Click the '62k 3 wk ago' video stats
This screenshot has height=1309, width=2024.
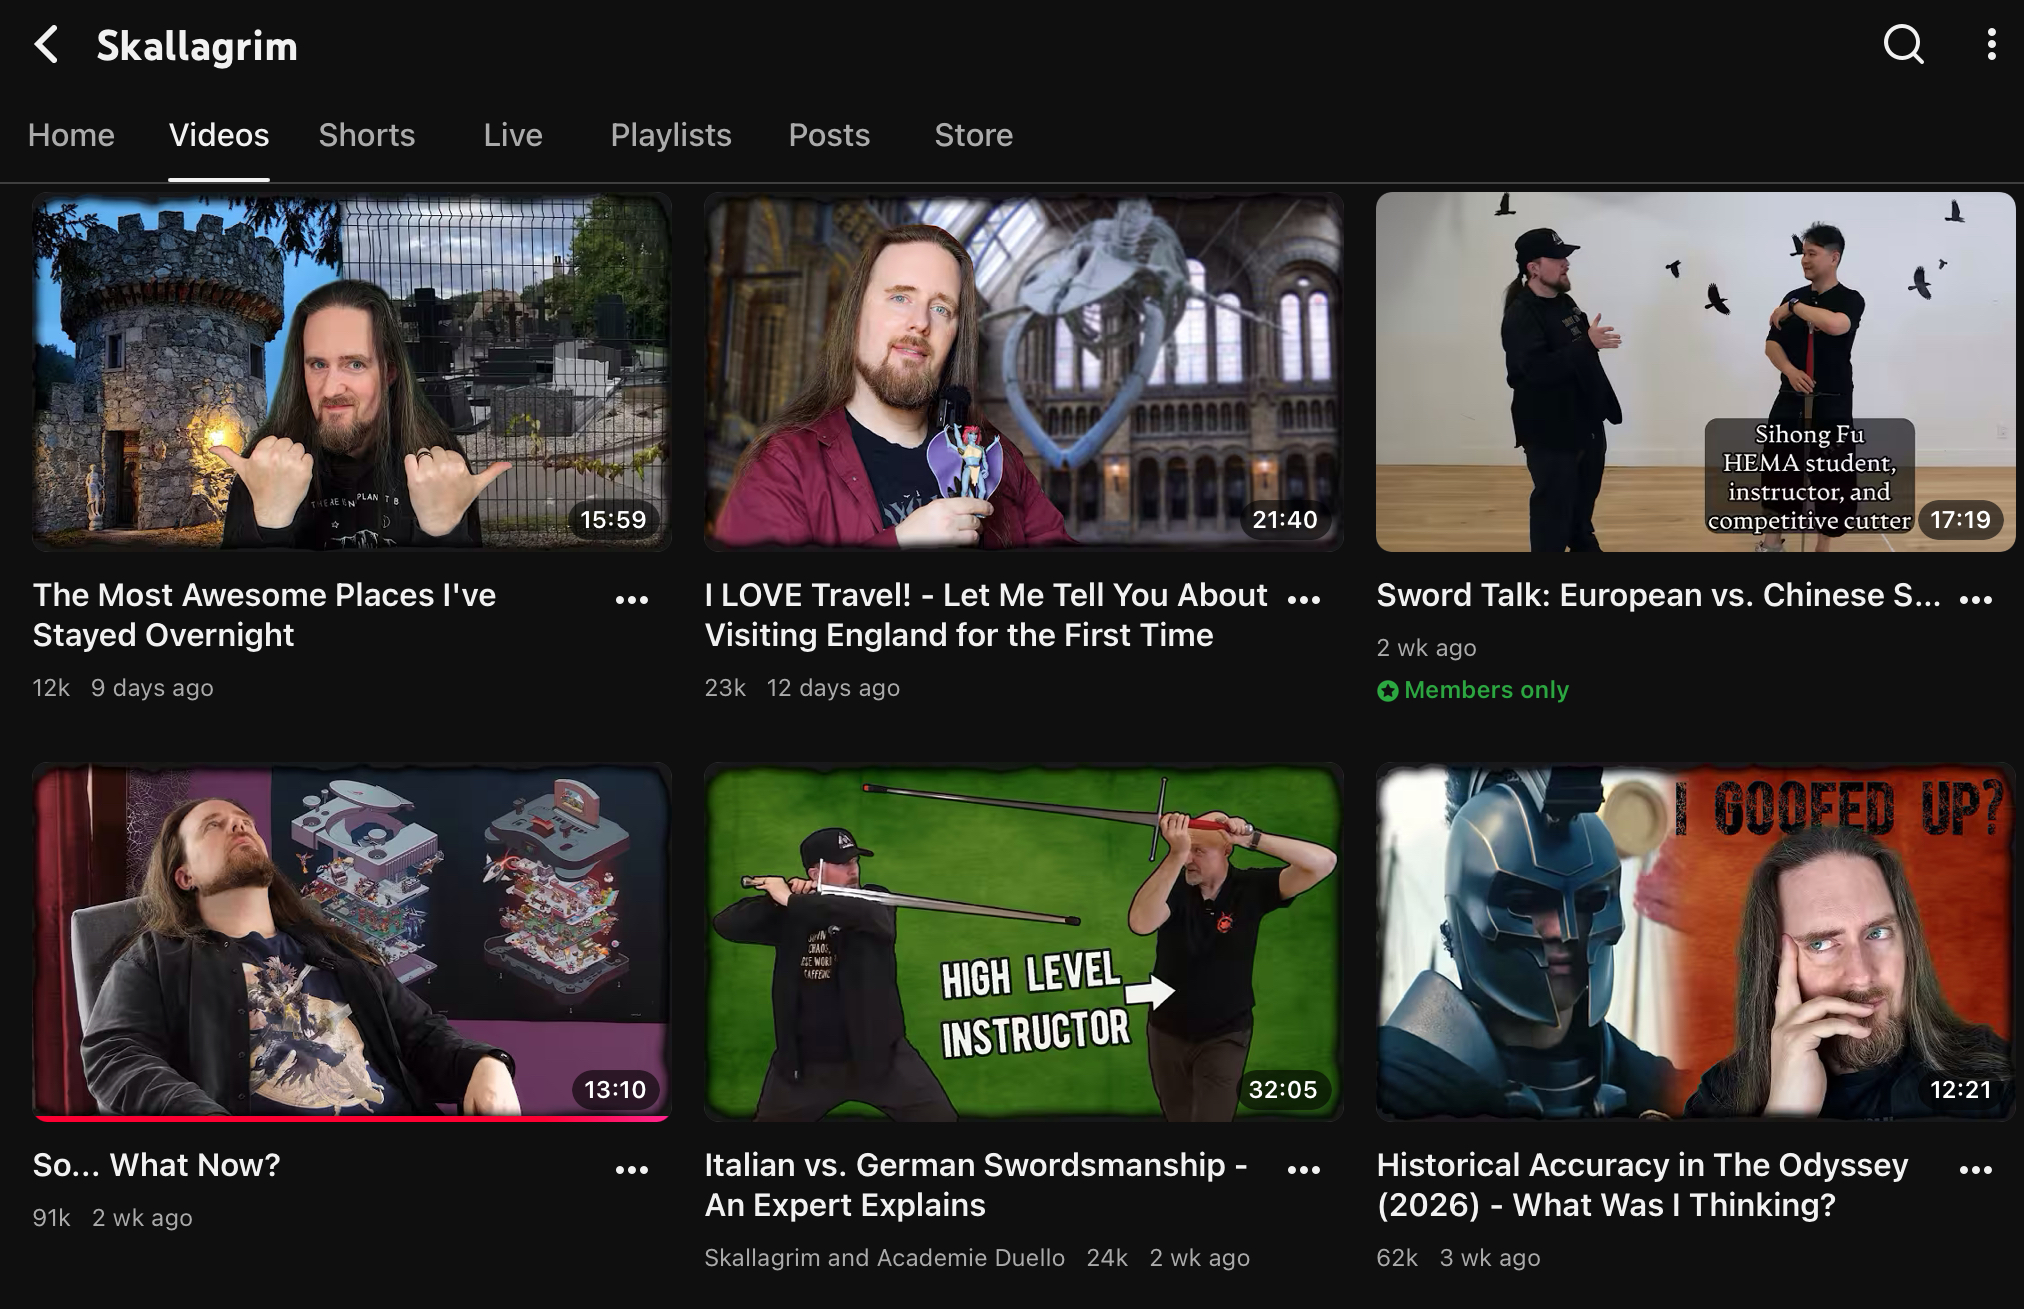(x=1458, y=1258)
